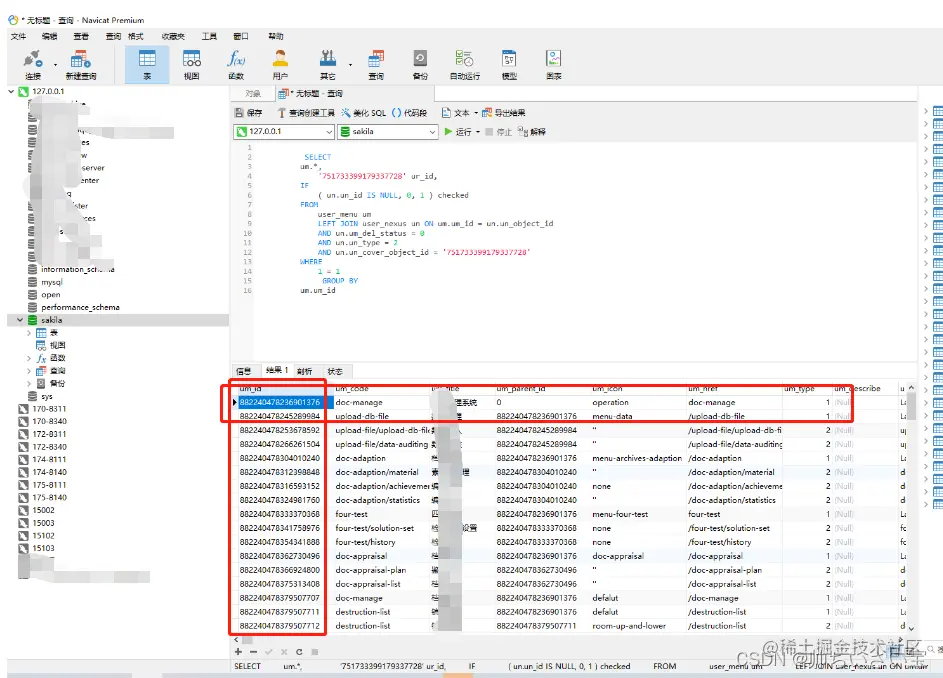Image resolution: width=943 pixels, height=678 pixels.
Task: Refresh results with the circular arrow icon
Action: click(x=299, y=652)
